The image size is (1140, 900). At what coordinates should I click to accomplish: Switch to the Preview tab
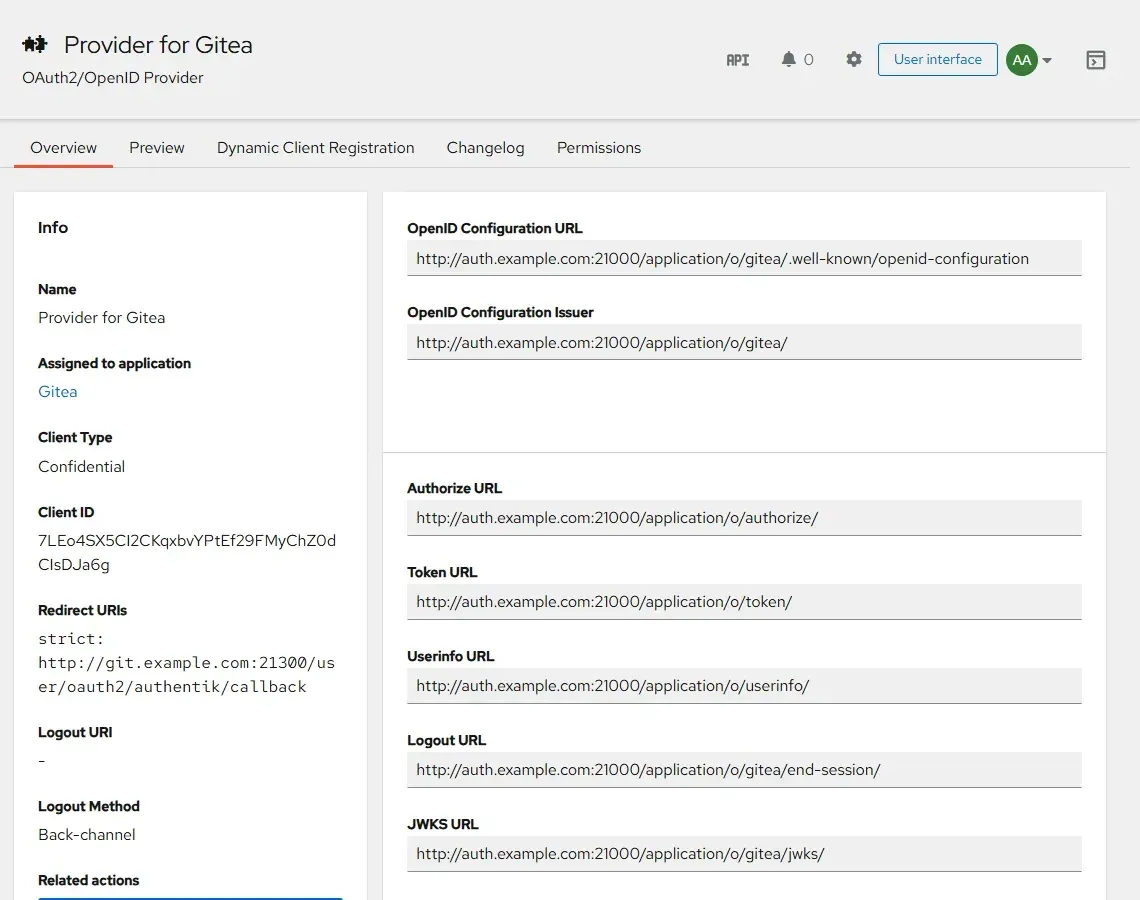(x=157, y=148)
